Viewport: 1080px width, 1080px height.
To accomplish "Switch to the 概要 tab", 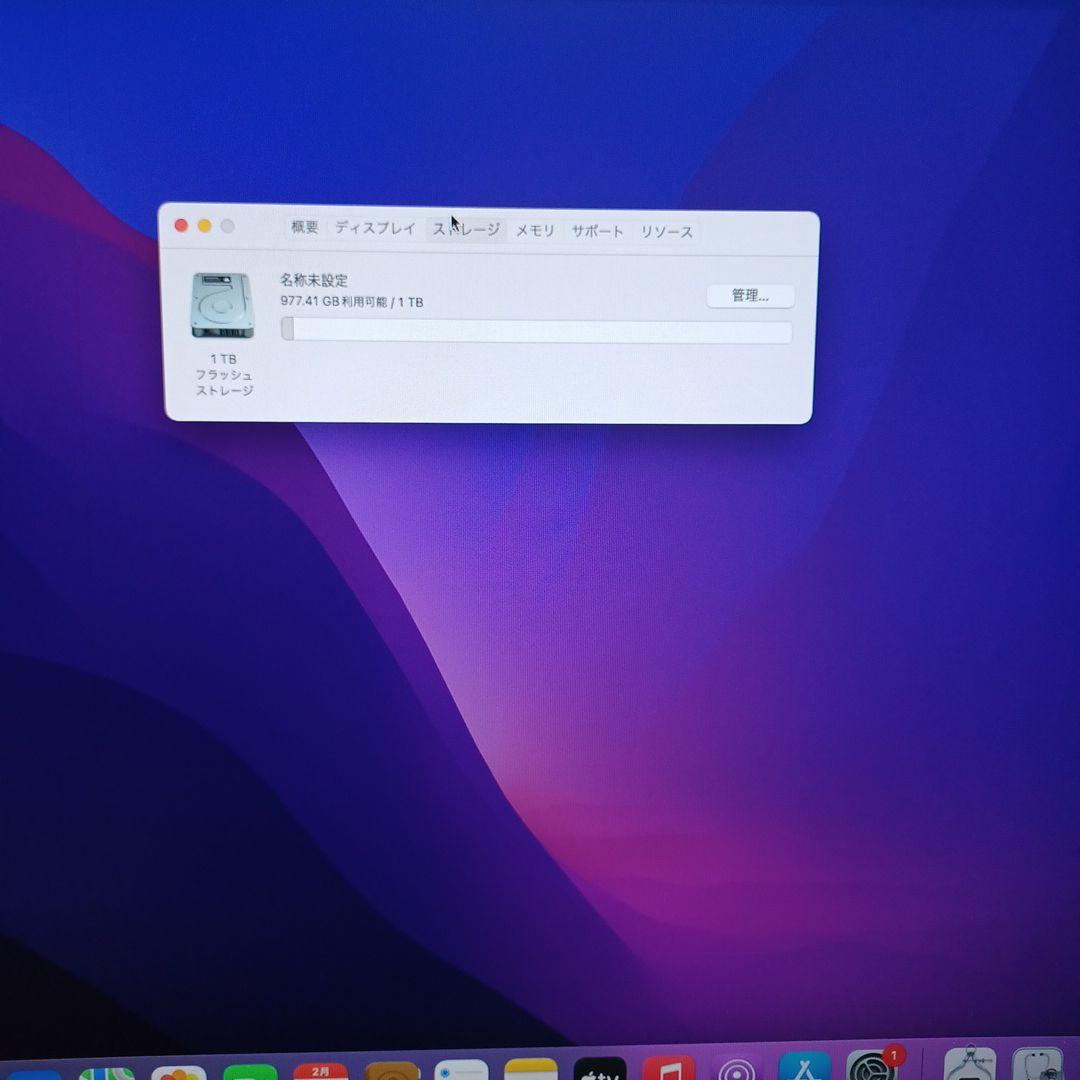I will click(x=304, y=228).
